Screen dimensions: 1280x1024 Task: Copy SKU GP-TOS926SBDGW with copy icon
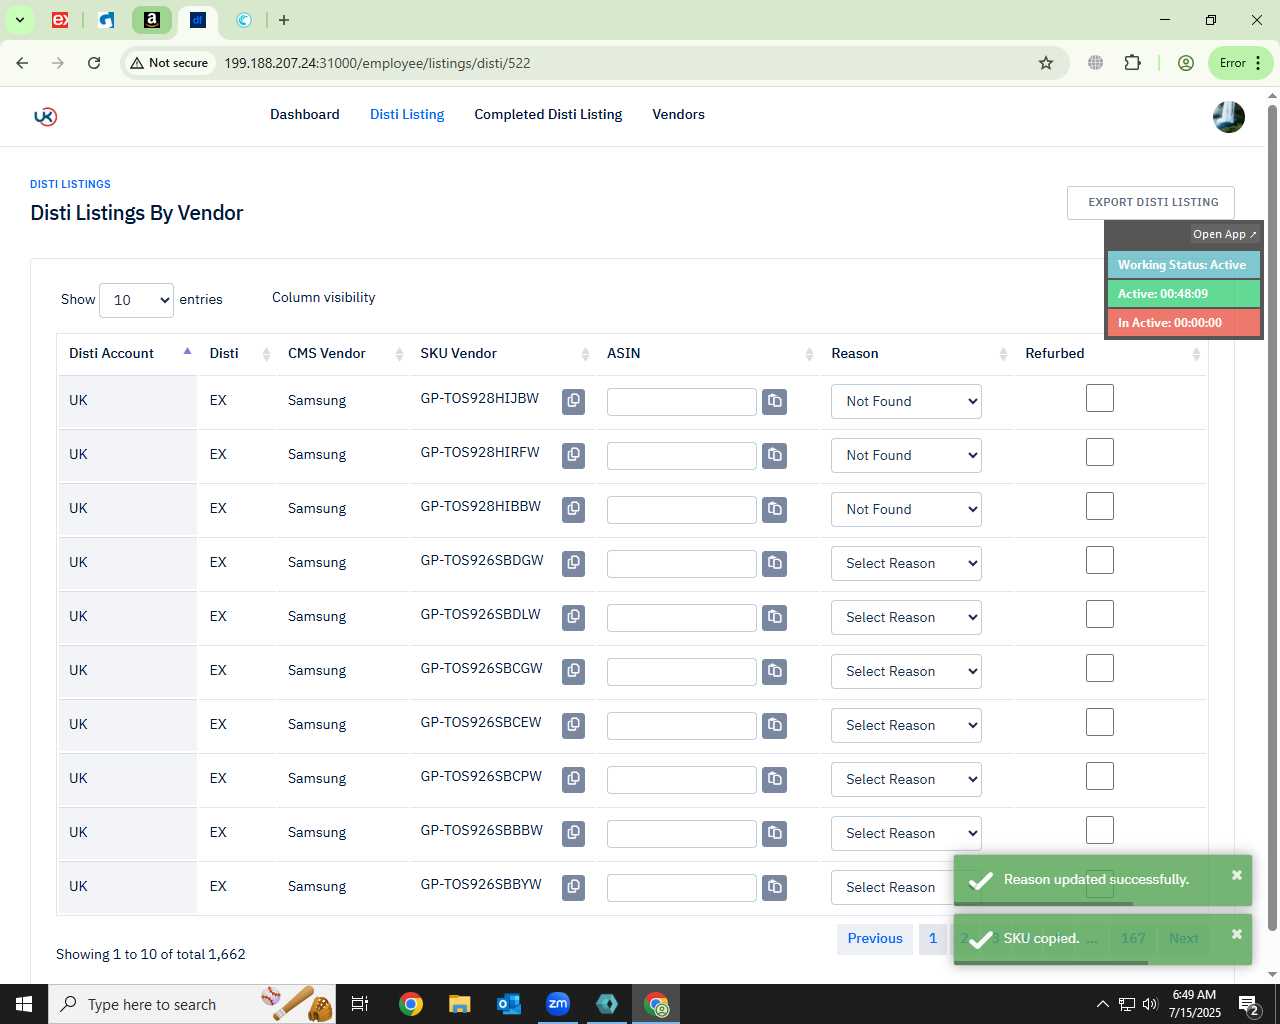pyautogui.click(x=573, y=563)
